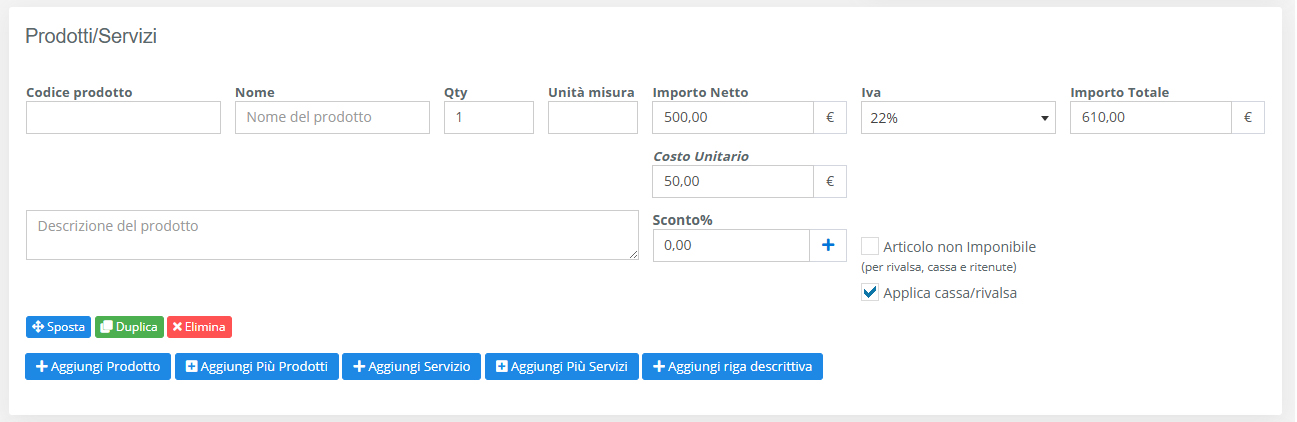Click into the Unità misura field
The height and width of the screenshot is (422, 1297).
click(592, 118)
